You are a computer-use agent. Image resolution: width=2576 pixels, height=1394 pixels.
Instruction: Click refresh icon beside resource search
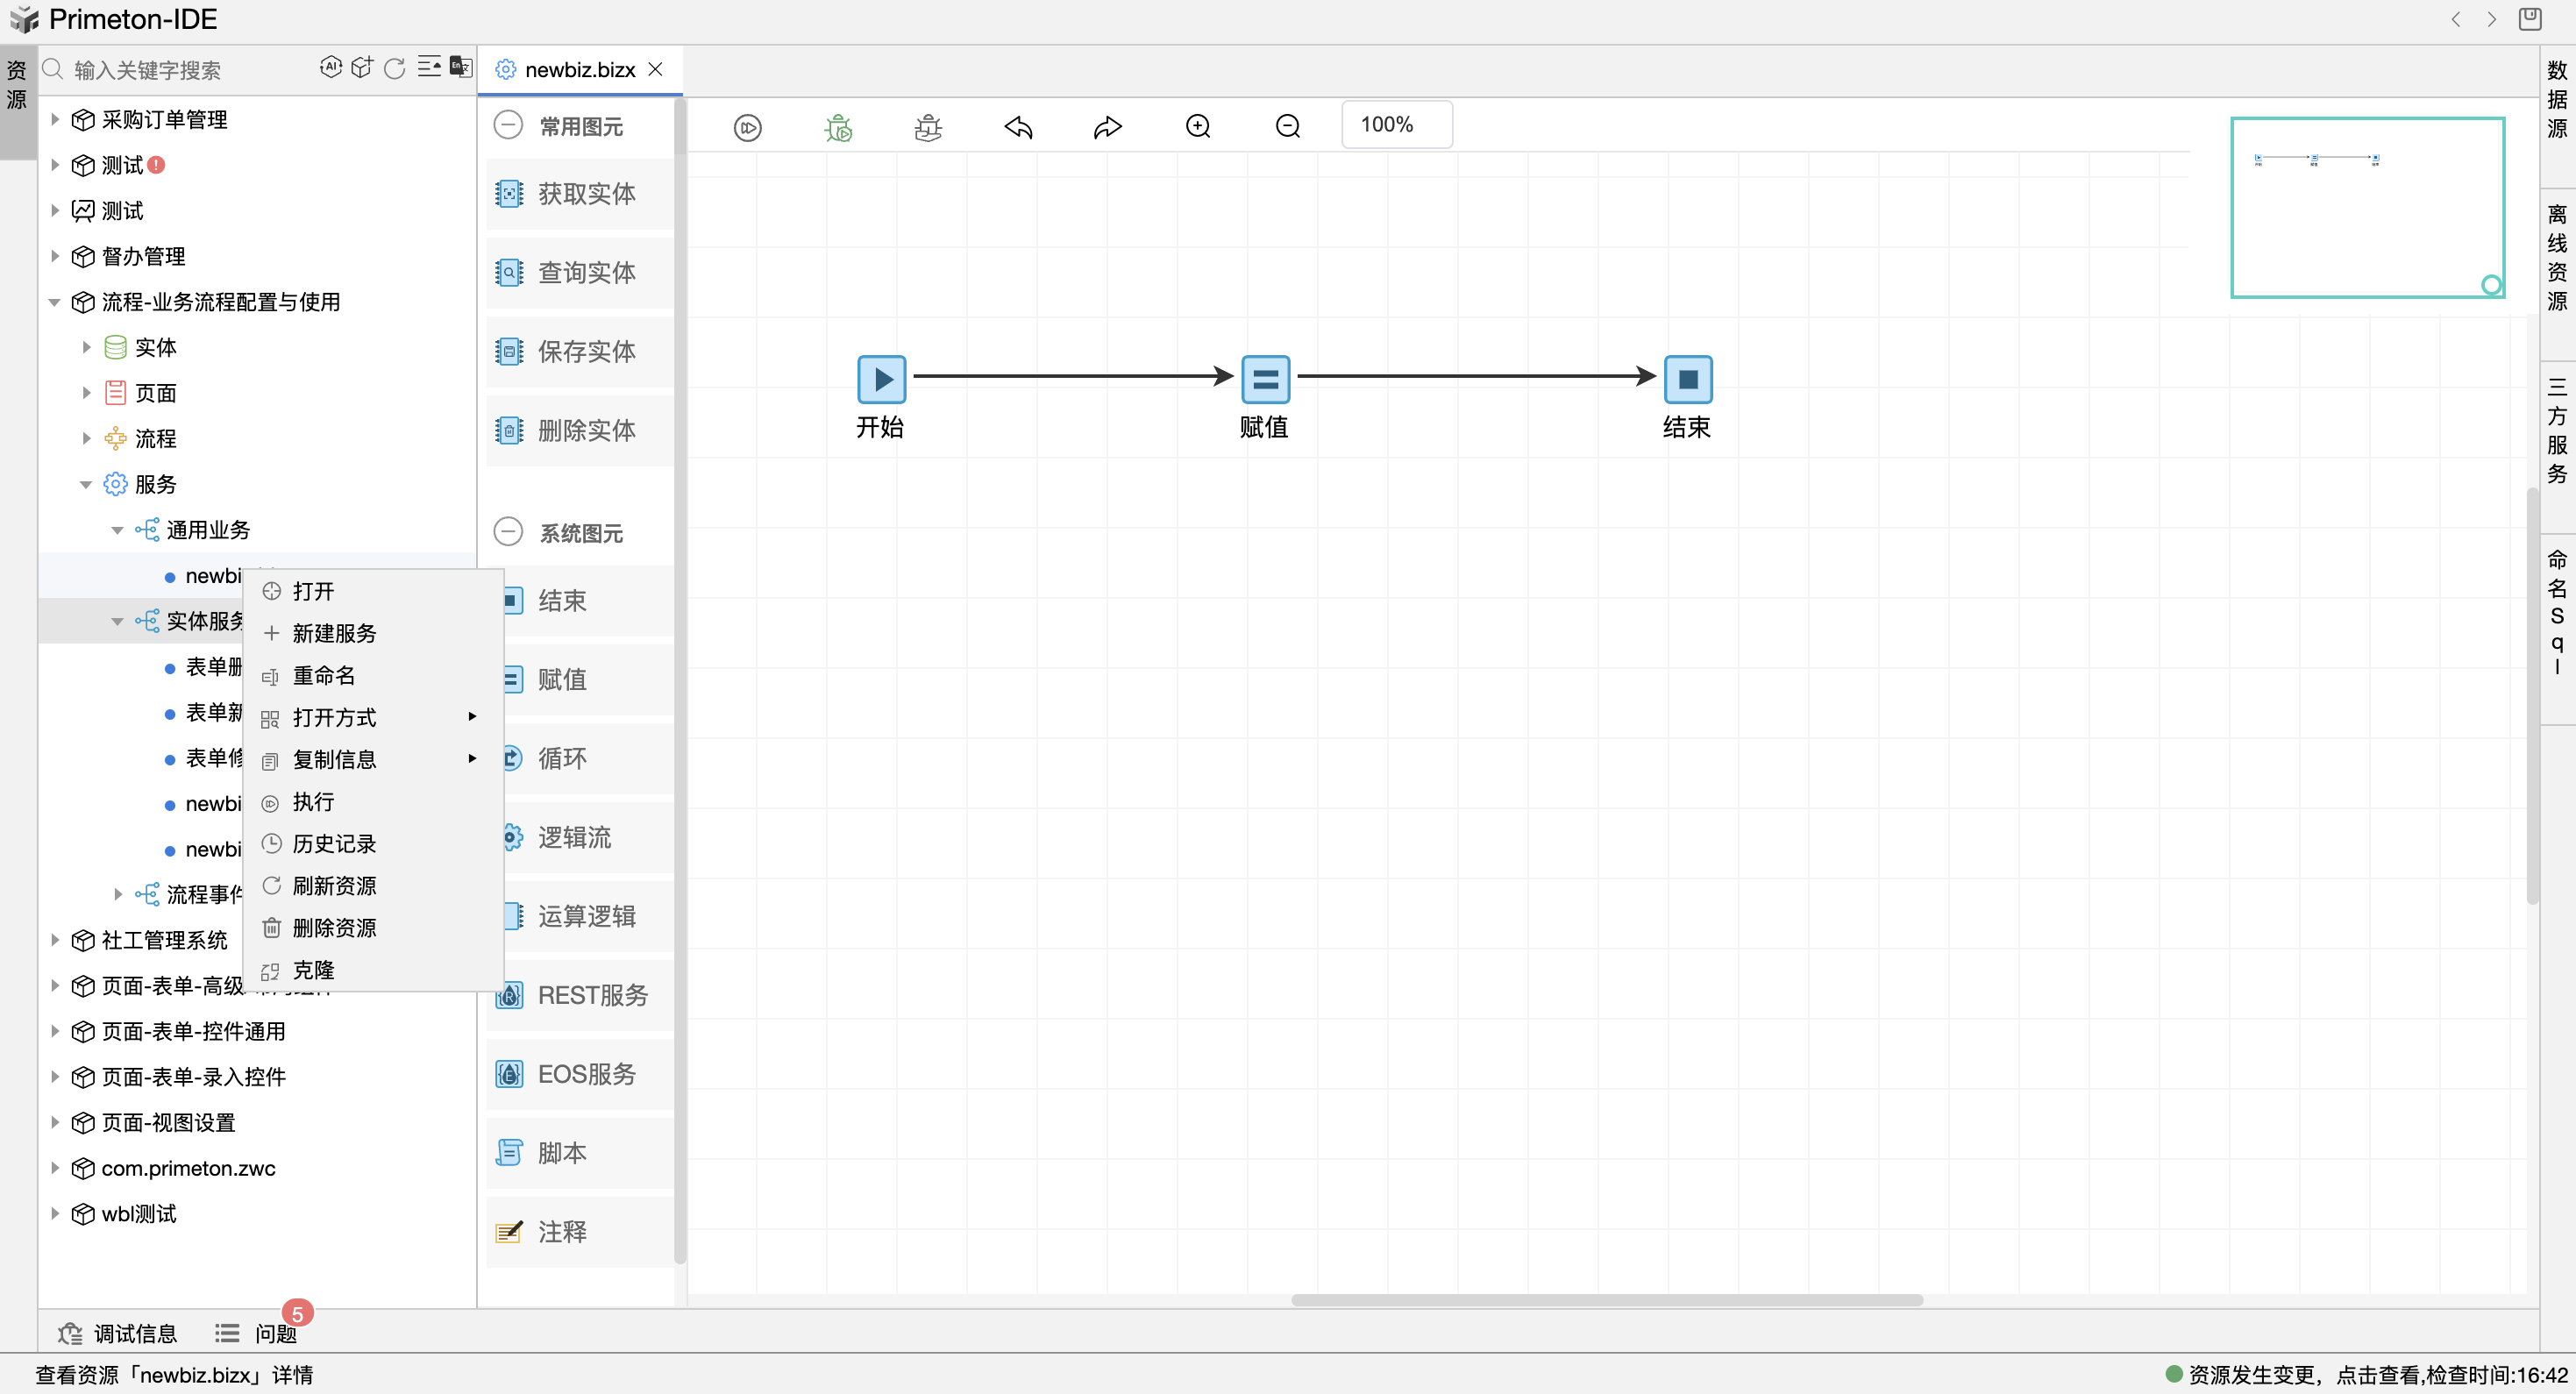click(x=395, y=68)
